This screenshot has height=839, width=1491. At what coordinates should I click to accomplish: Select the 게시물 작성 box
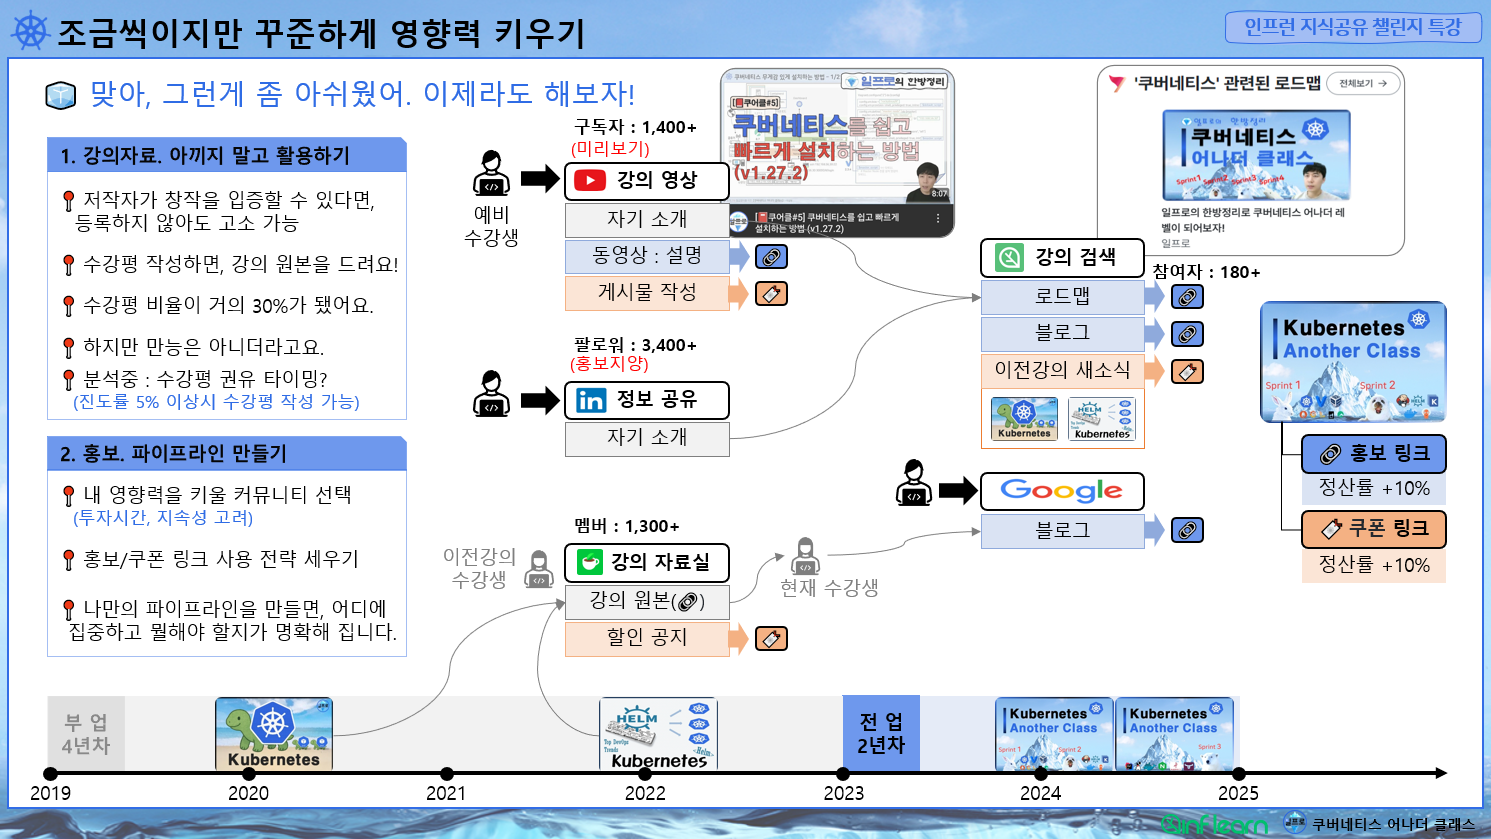tap(647, 293)
